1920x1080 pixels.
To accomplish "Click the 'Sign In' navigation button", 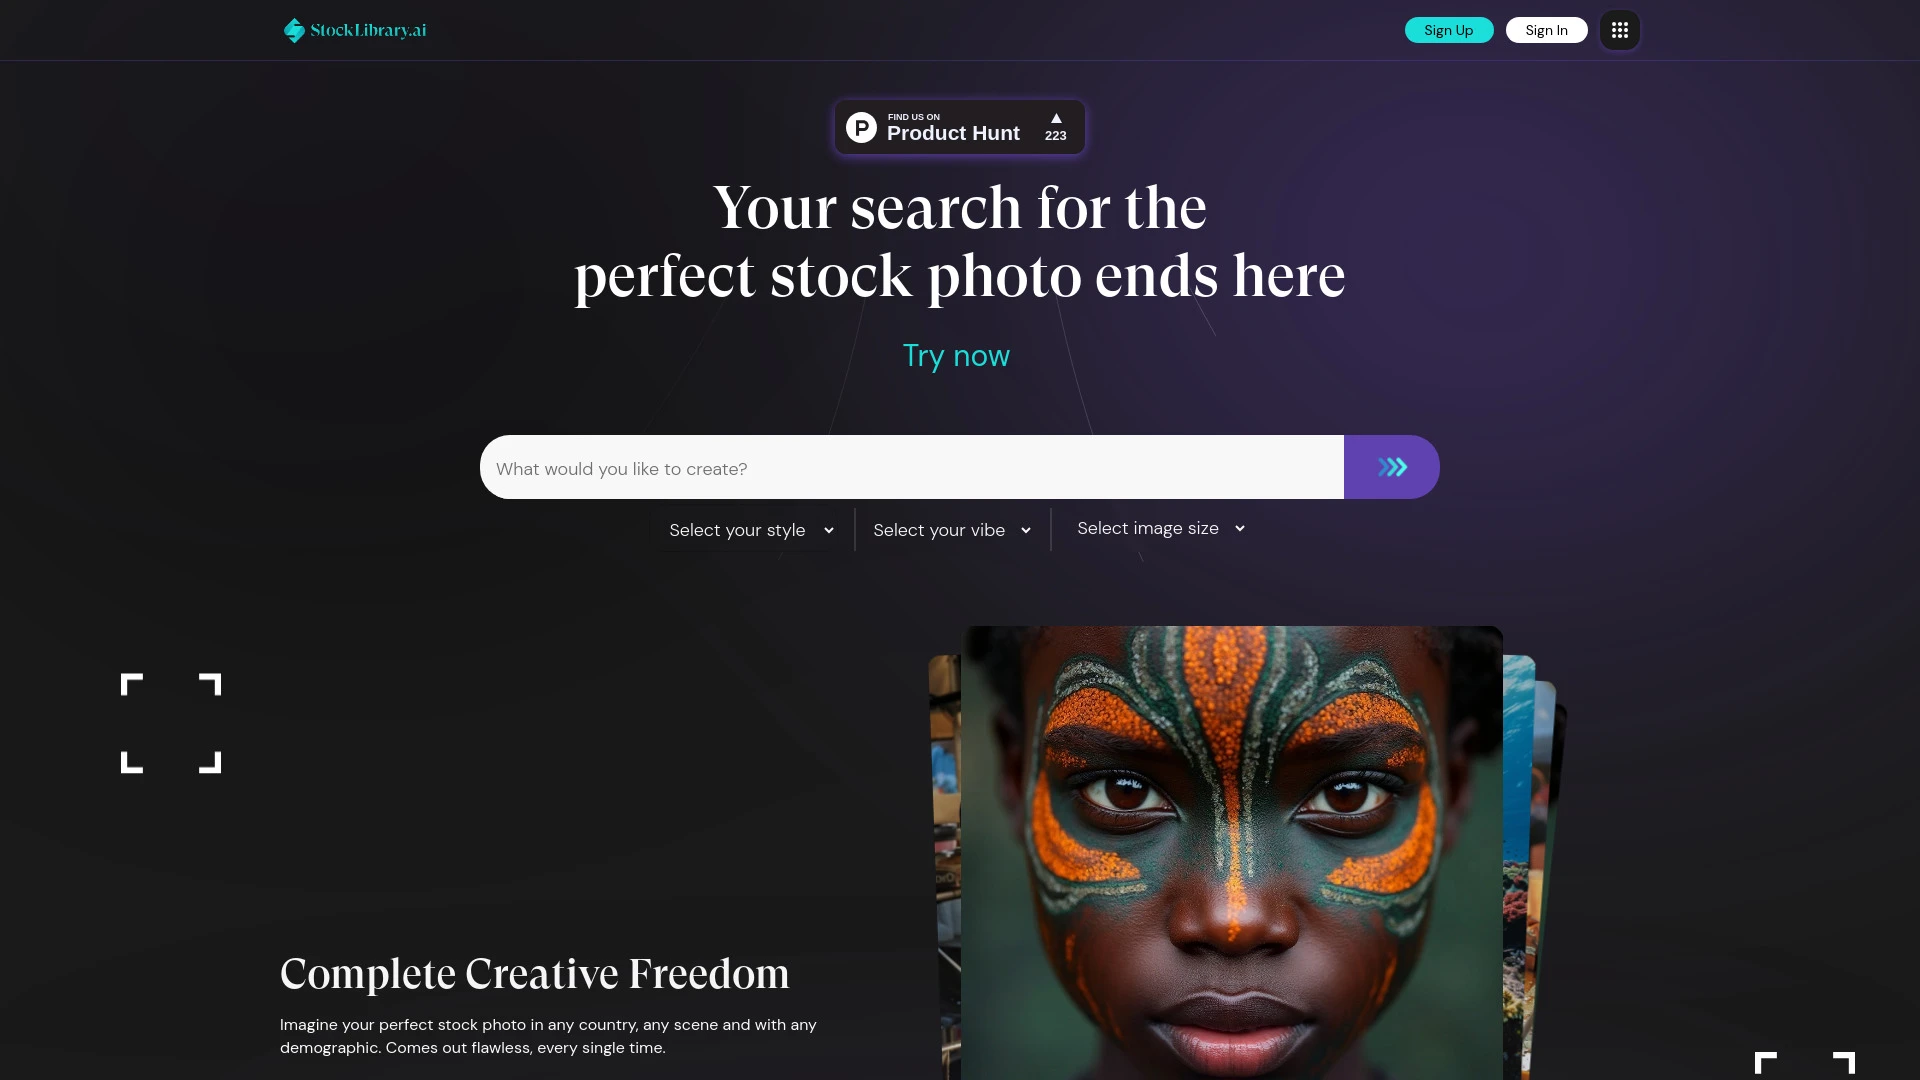I will point(1545,29).
